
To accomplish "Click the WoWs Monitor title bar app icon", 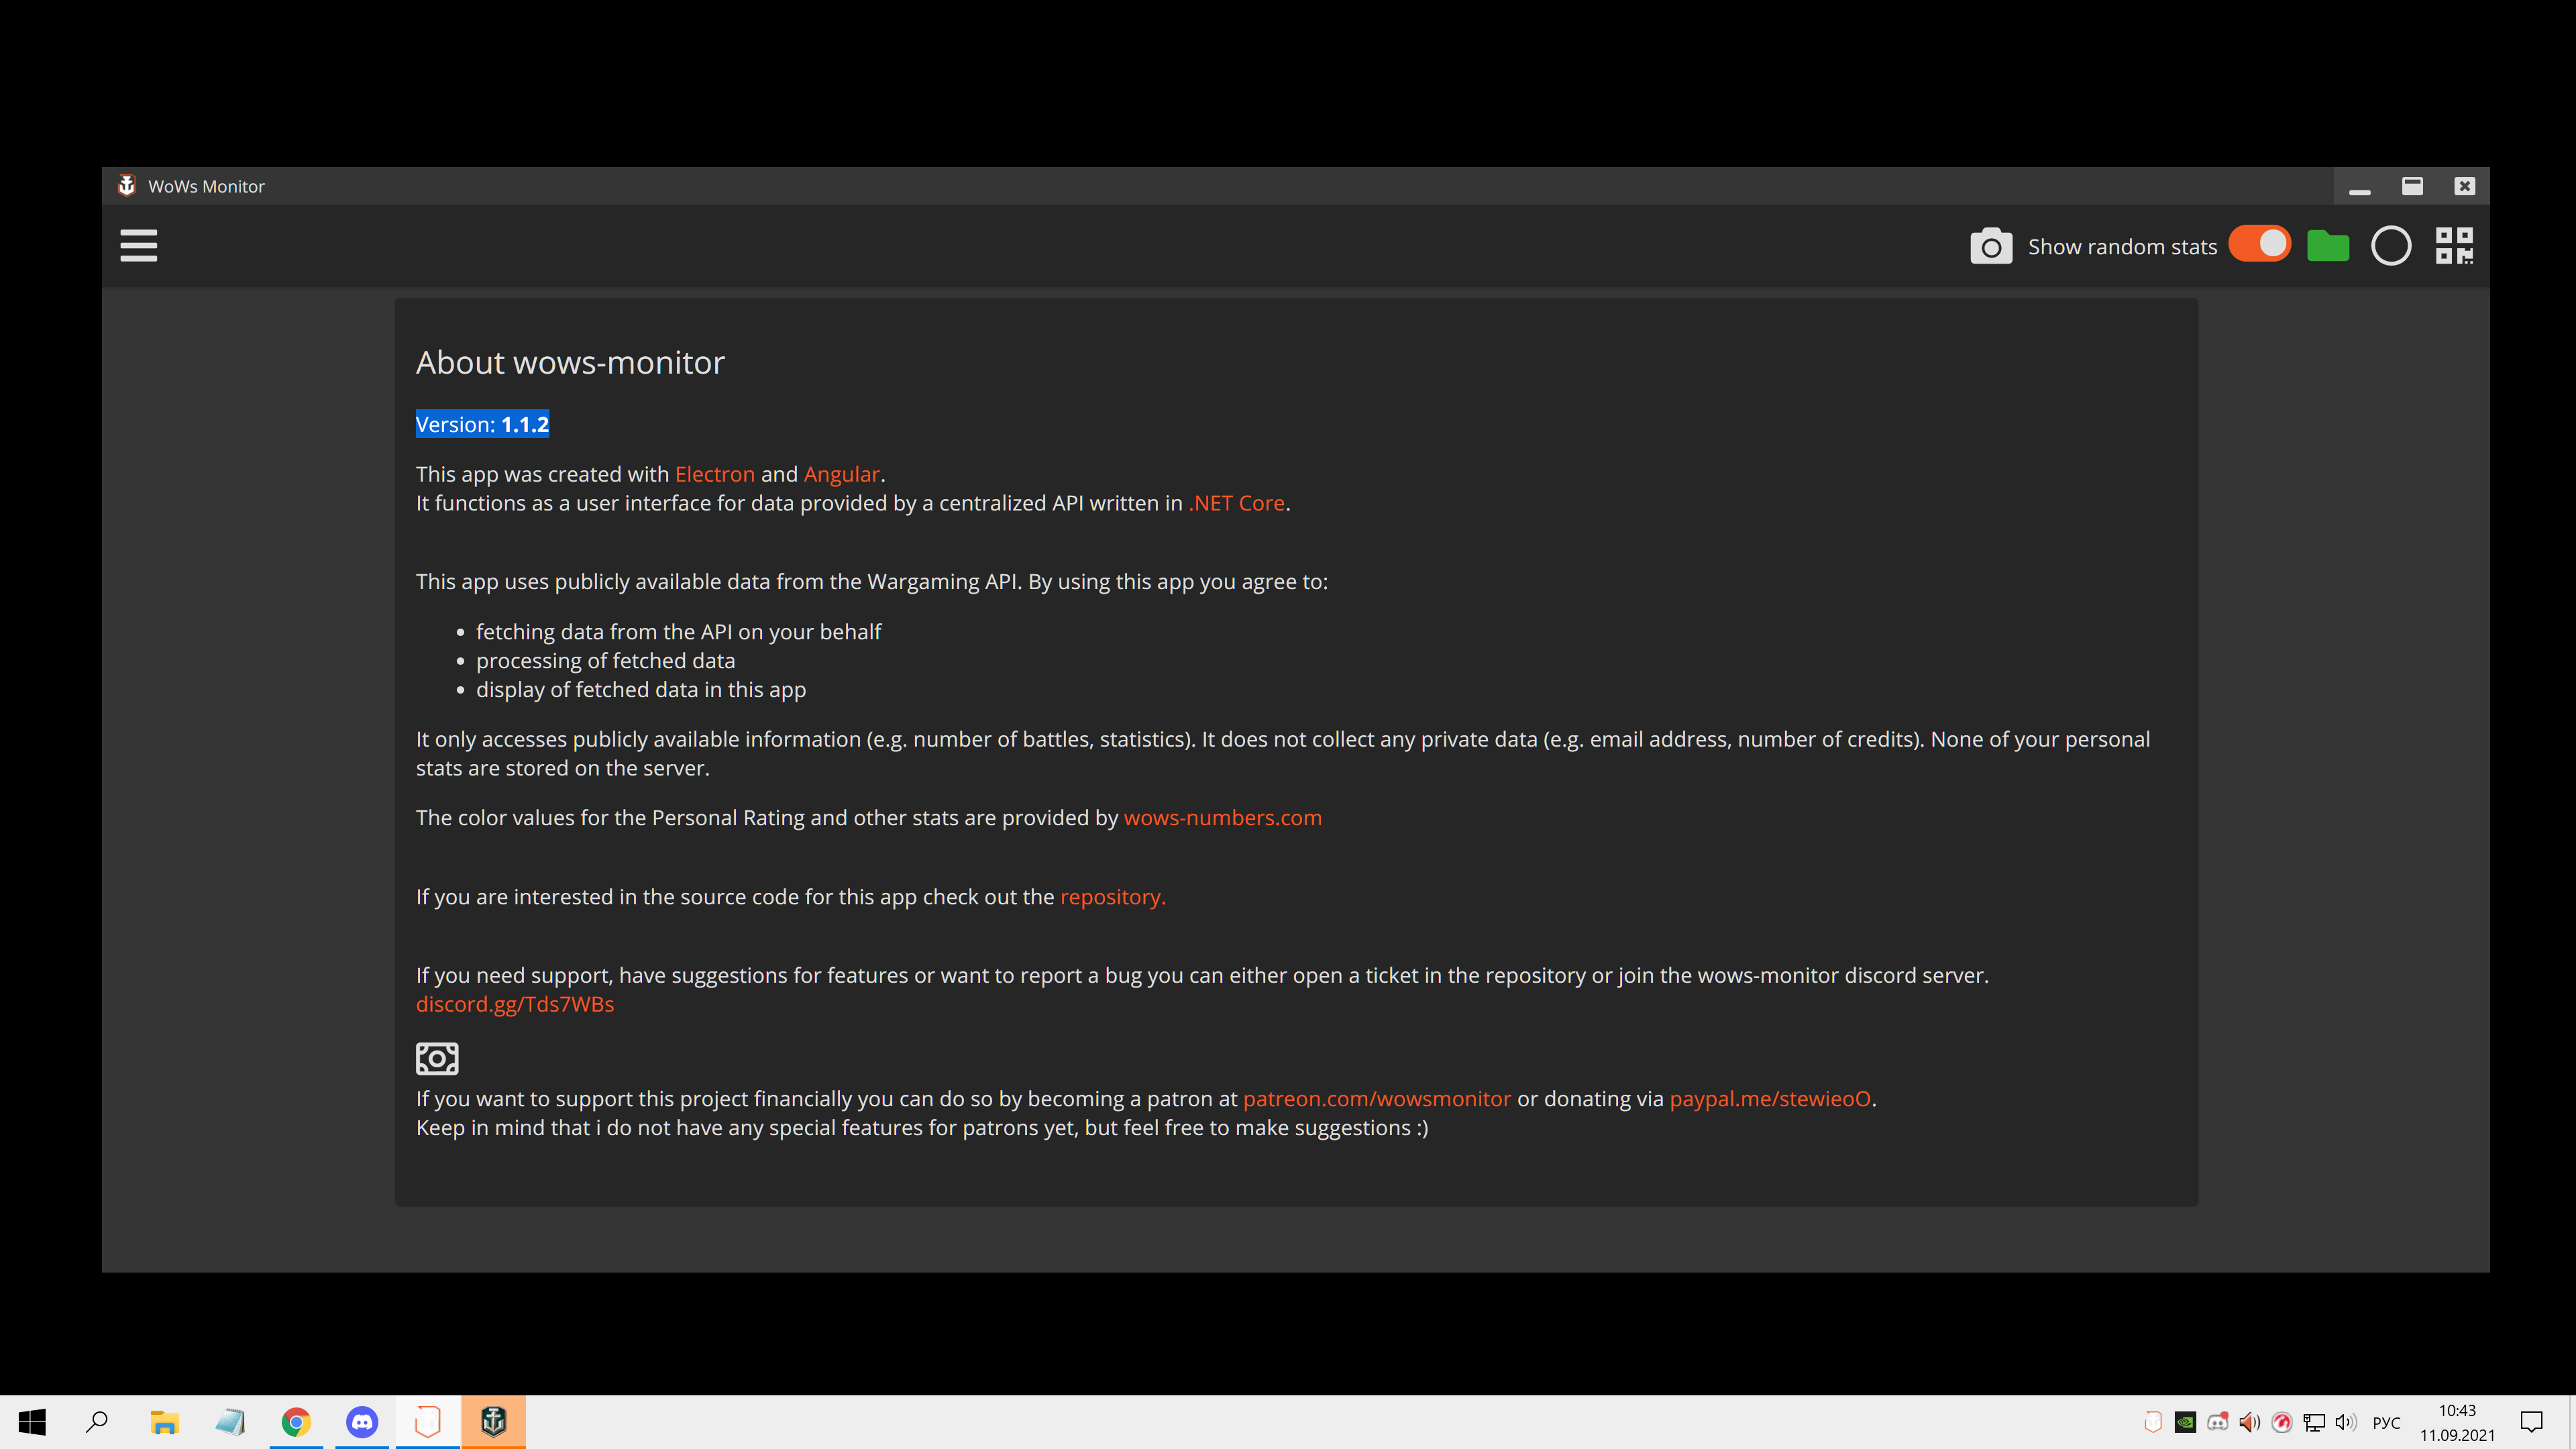I will (x=127, y=186).
